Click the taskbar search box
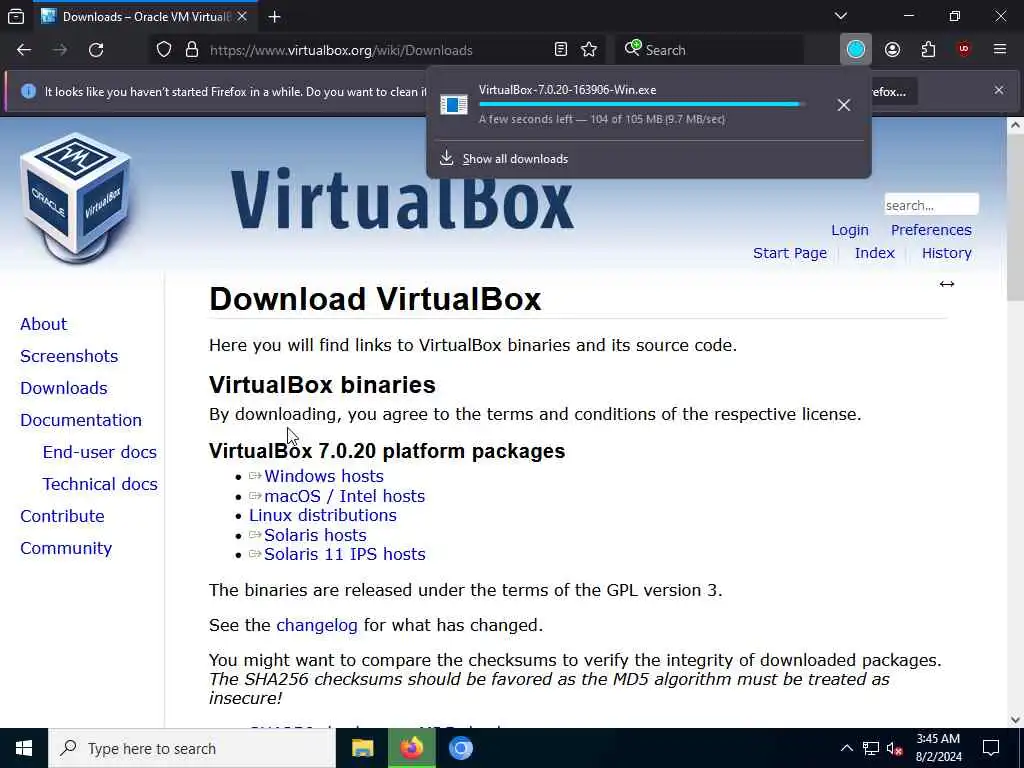Image resolution: width=1024 pixels, height=768 pixels. pyautogui.click(x=192, y=748)
